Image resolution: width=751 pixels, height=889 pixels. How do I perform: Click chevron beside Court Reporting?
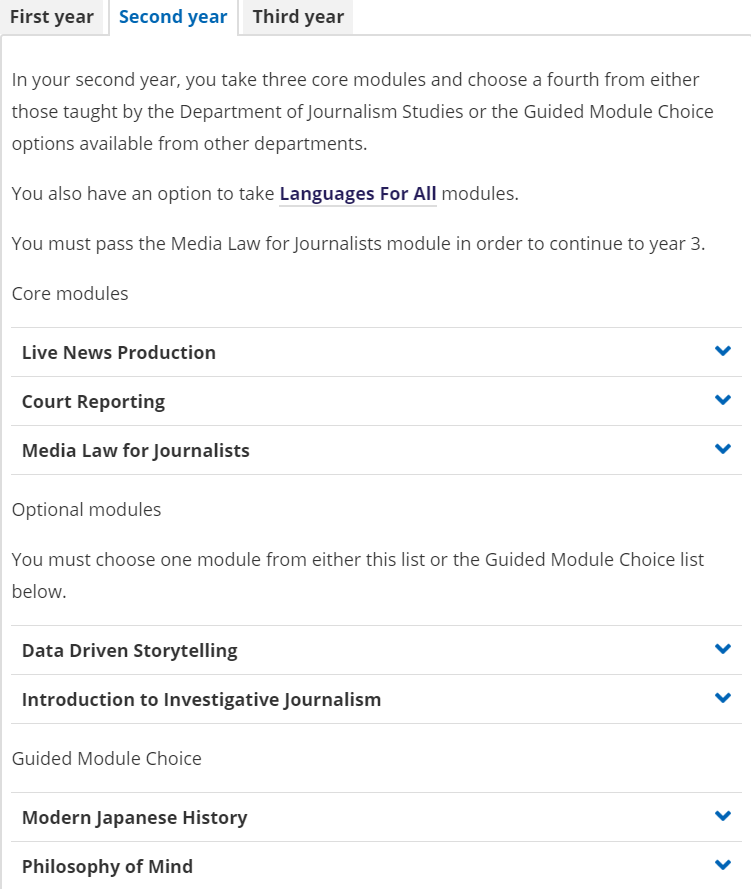point(723,400)
